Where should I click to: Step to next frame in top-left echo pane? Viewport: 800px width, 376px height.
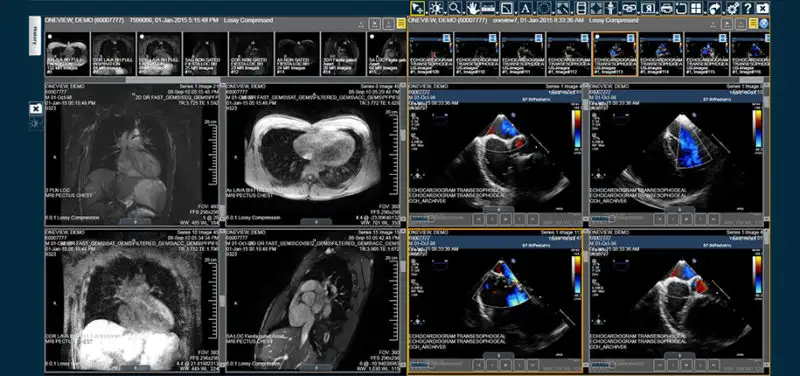pos(519,219)
